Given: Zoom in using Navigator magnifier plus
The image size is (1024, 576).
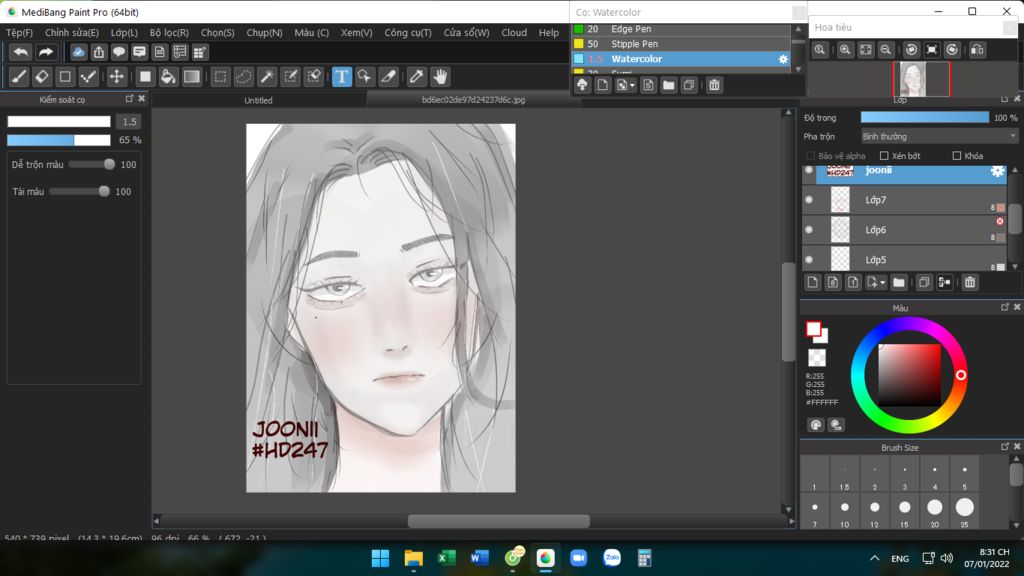Looking at the screenshot, I should click(x=845, y=50).
